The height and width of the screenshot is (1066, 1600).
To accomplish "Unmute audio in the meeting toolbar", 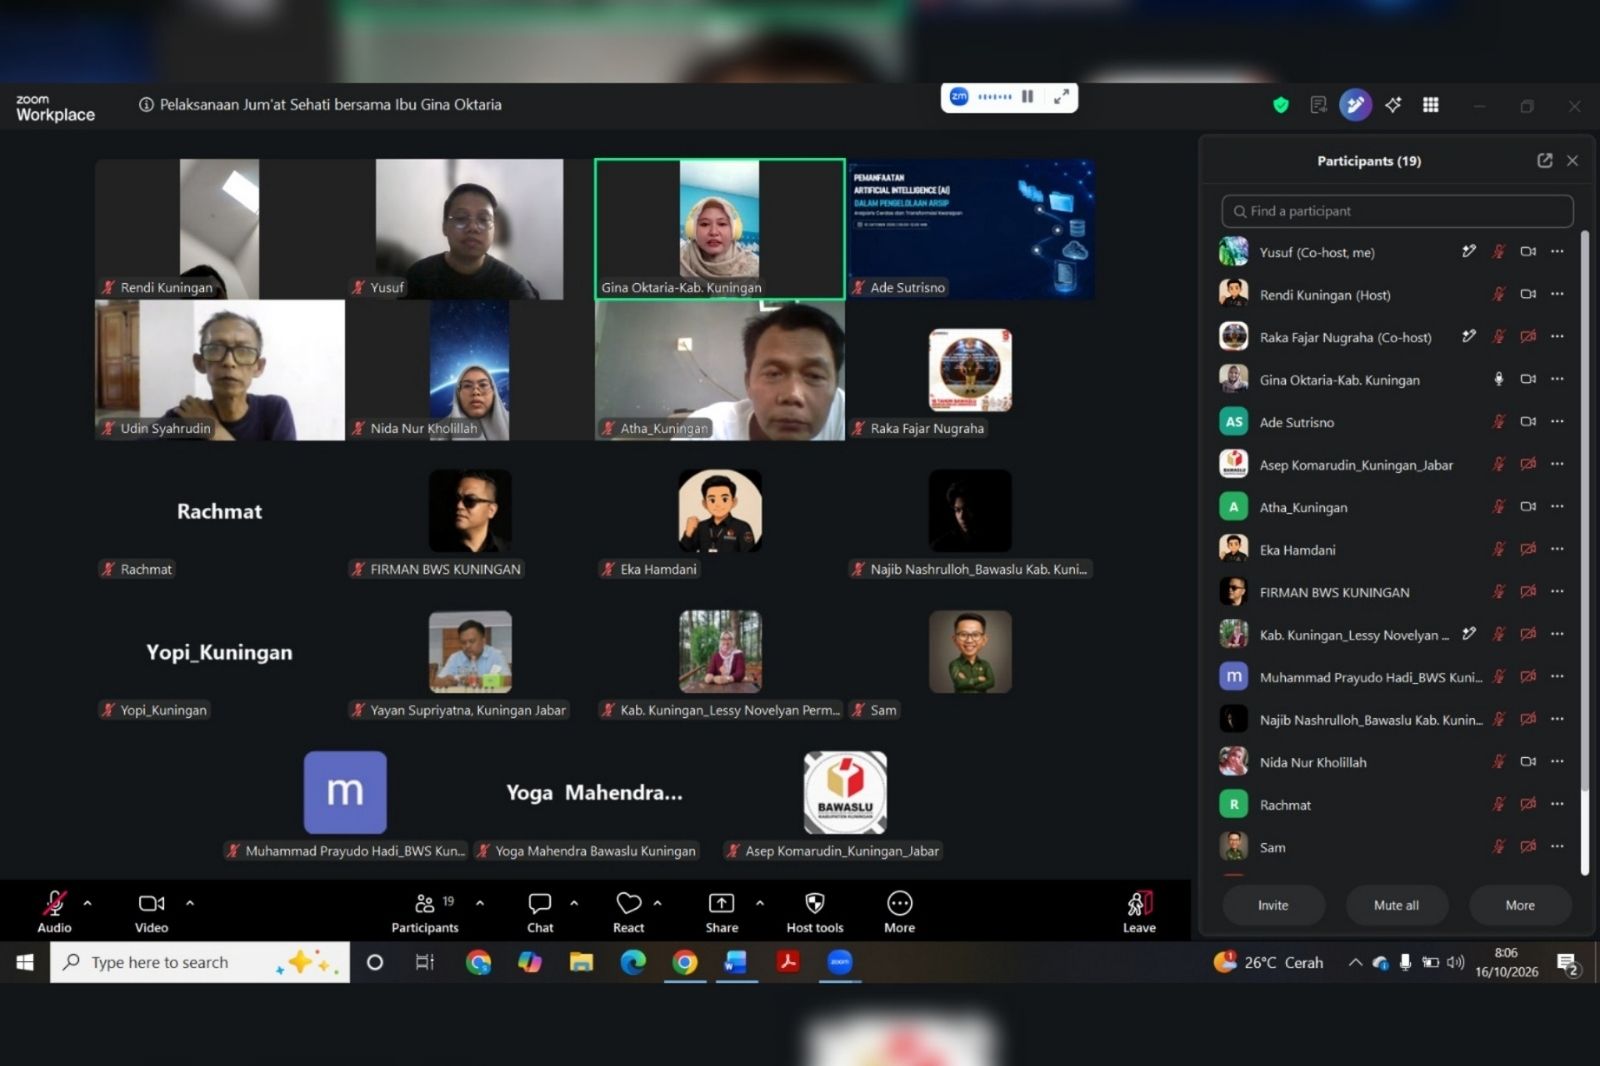I will click(x=54, y=911).
